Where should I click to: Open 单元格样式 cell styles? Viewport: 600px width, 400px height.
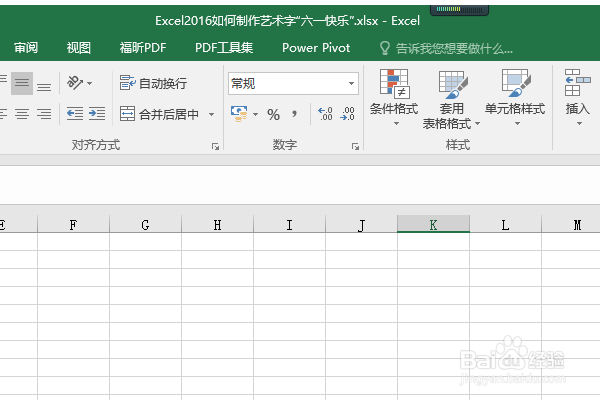click(x=515, y=98)
